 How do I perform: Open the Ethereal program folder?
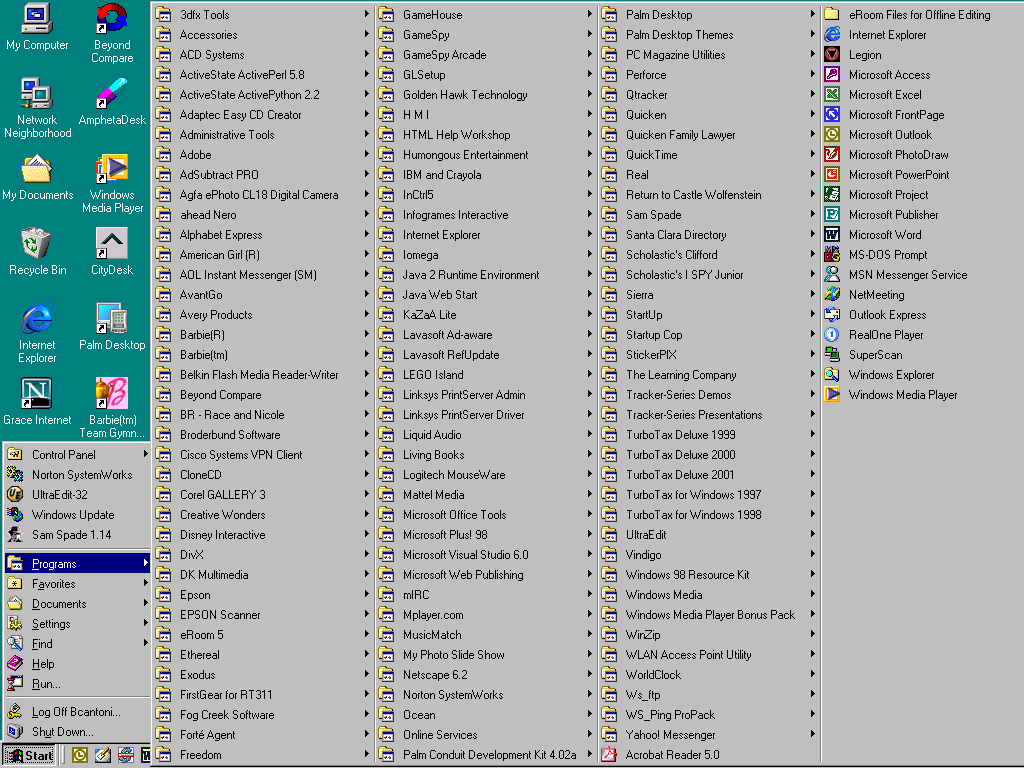click(263, 654)
